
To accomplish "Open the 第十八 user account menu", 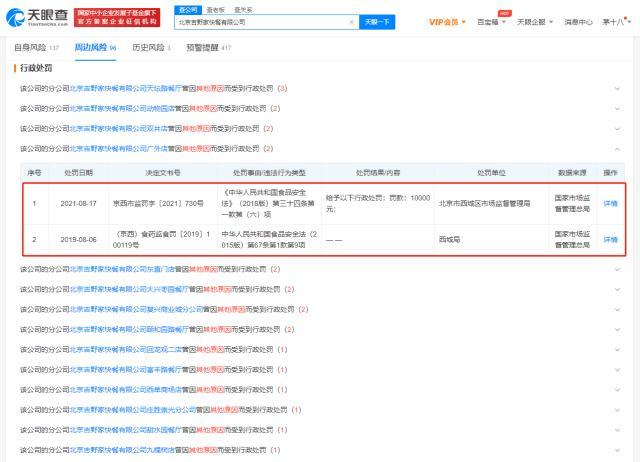I will click(x=617, y=22).
